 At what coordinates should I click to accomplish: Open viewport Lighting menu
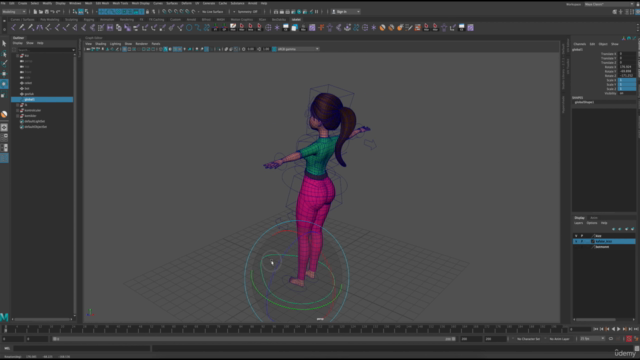(116, 44)
